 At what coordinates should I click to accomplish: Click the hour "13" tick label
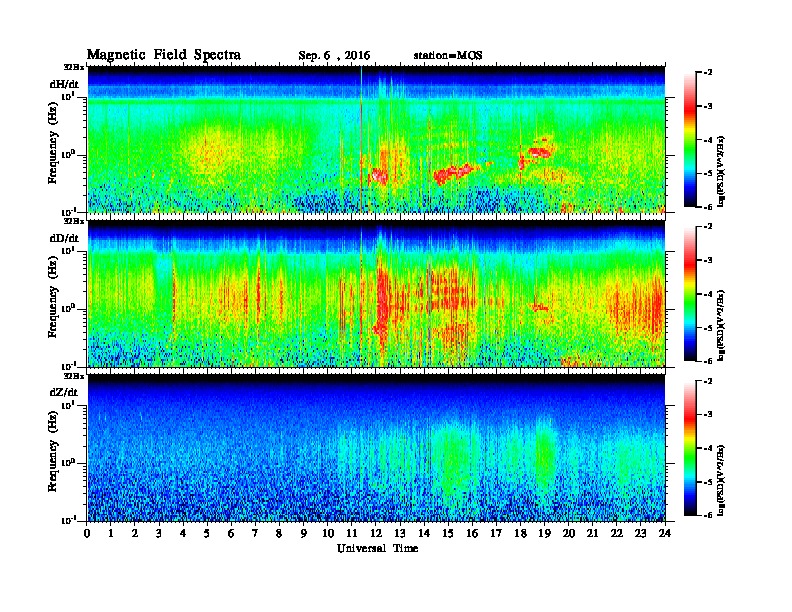400,533
